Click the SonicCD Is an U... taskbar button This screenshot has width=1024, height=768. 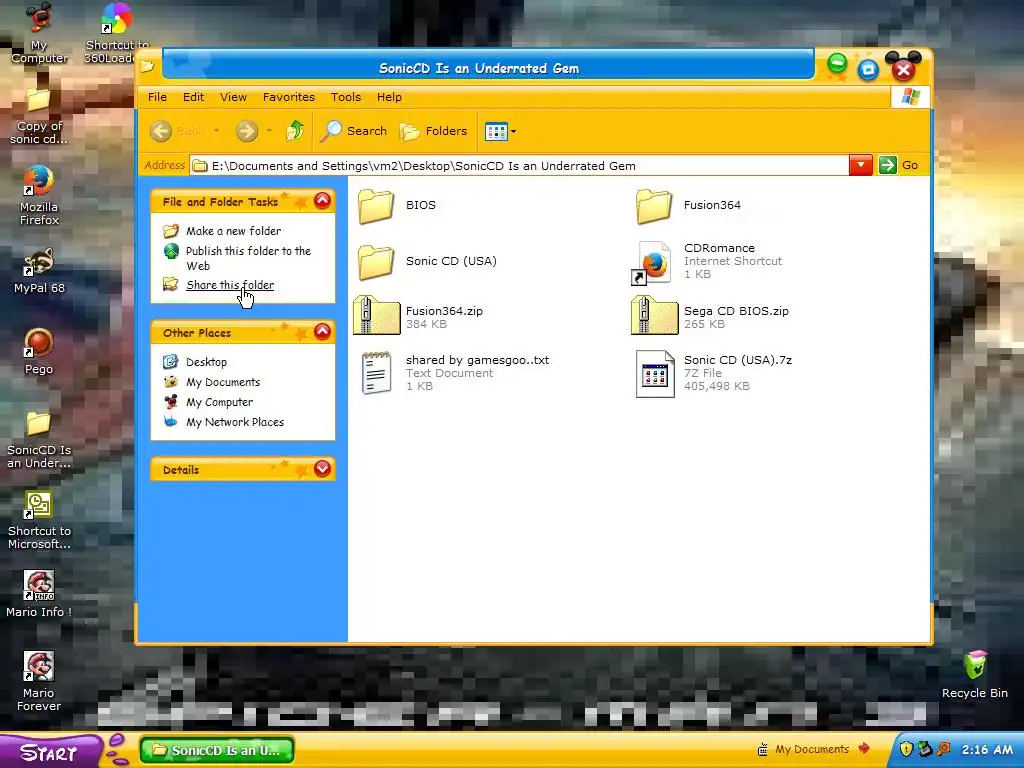217,750
